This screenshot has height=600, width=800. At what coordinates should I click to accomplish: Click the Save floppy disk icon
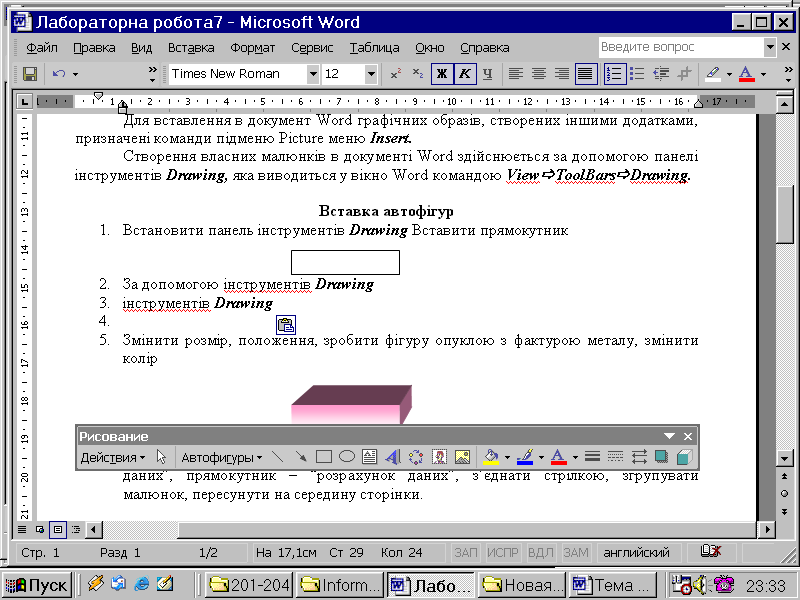coord(30,74)
